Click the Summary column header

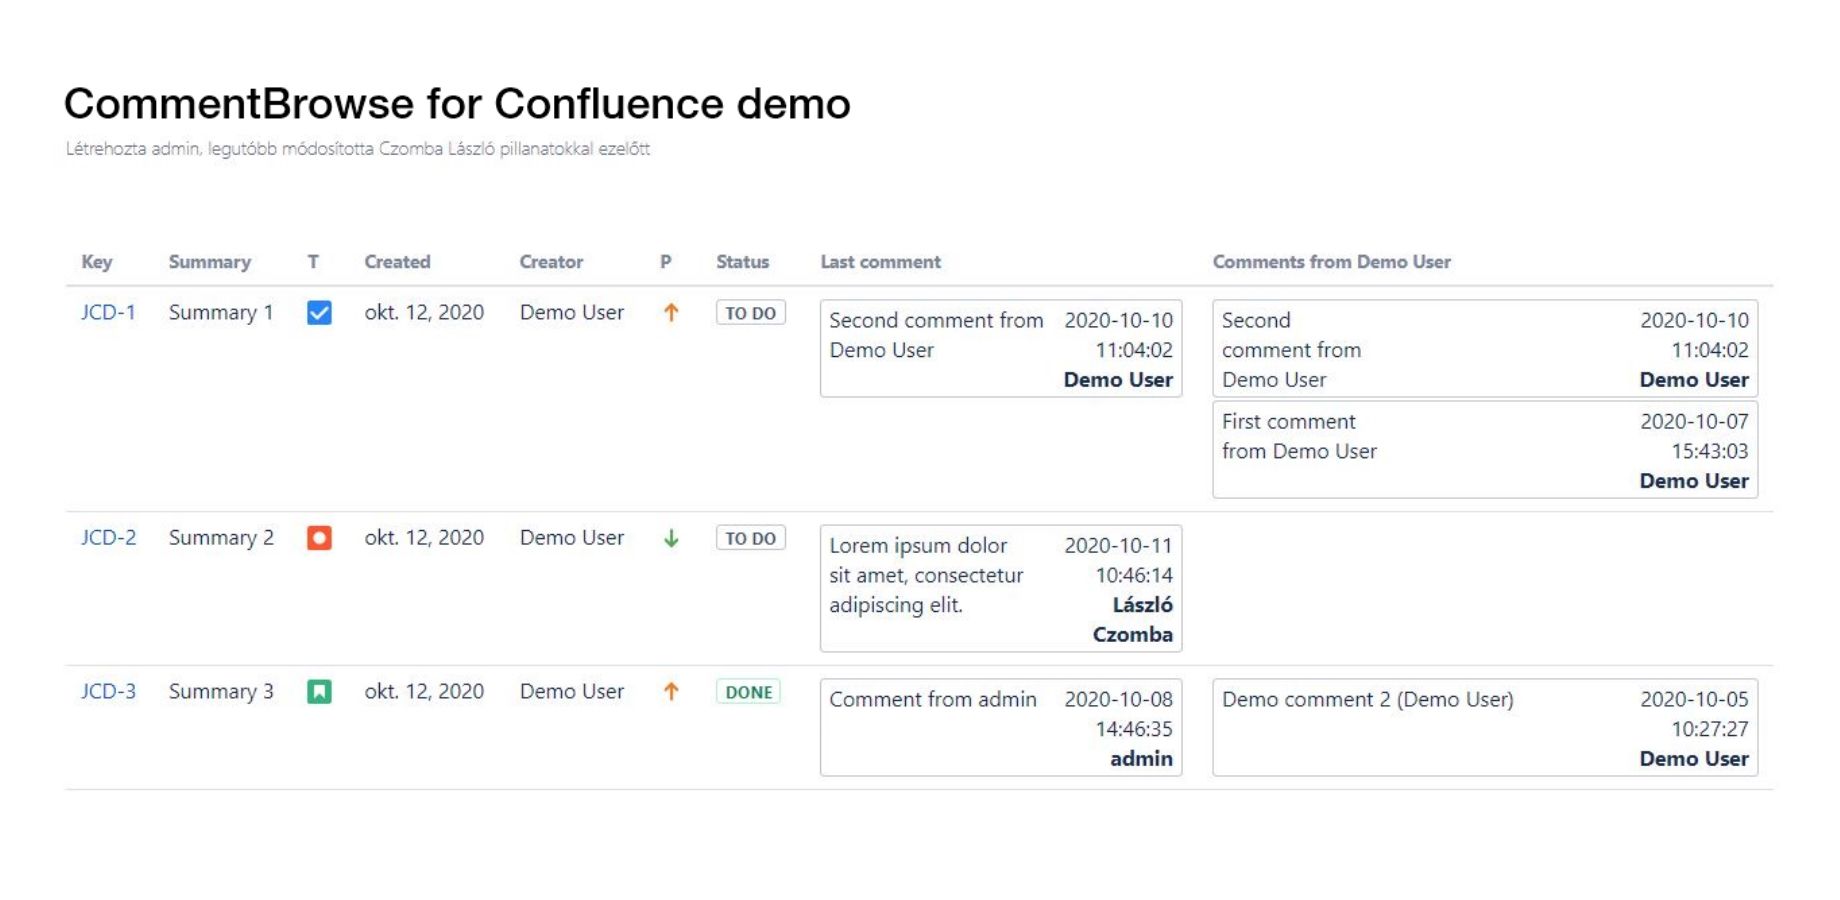pyautogui.click(x=210, y=262)
